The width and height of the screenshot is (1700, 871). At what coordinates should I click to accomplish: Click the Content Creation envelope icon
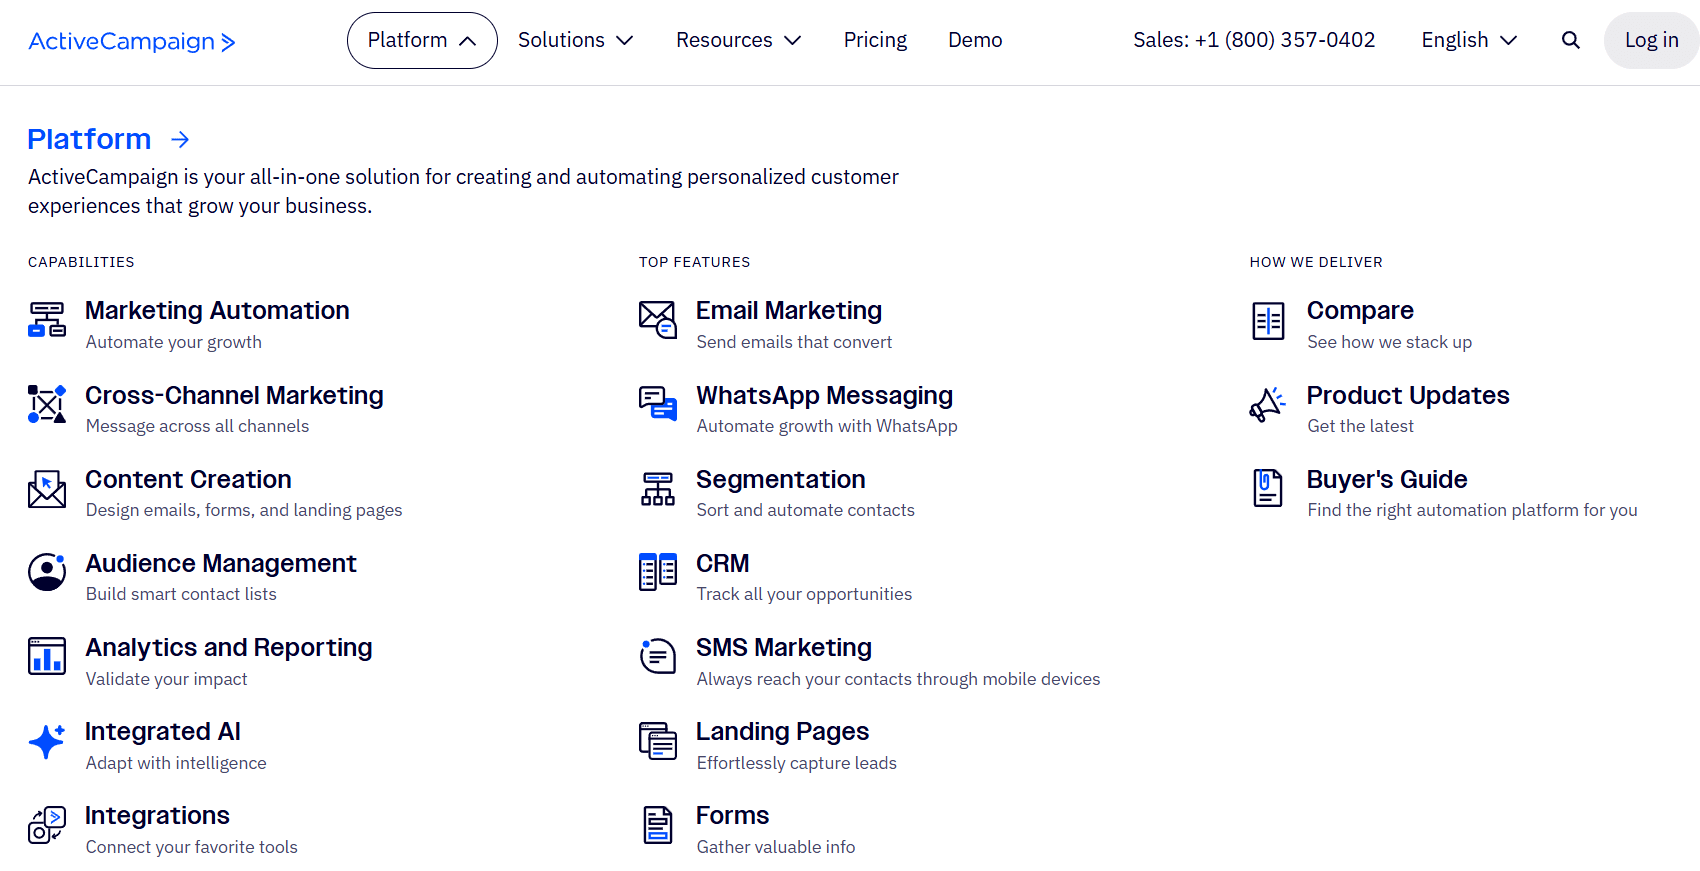[47, 489]
